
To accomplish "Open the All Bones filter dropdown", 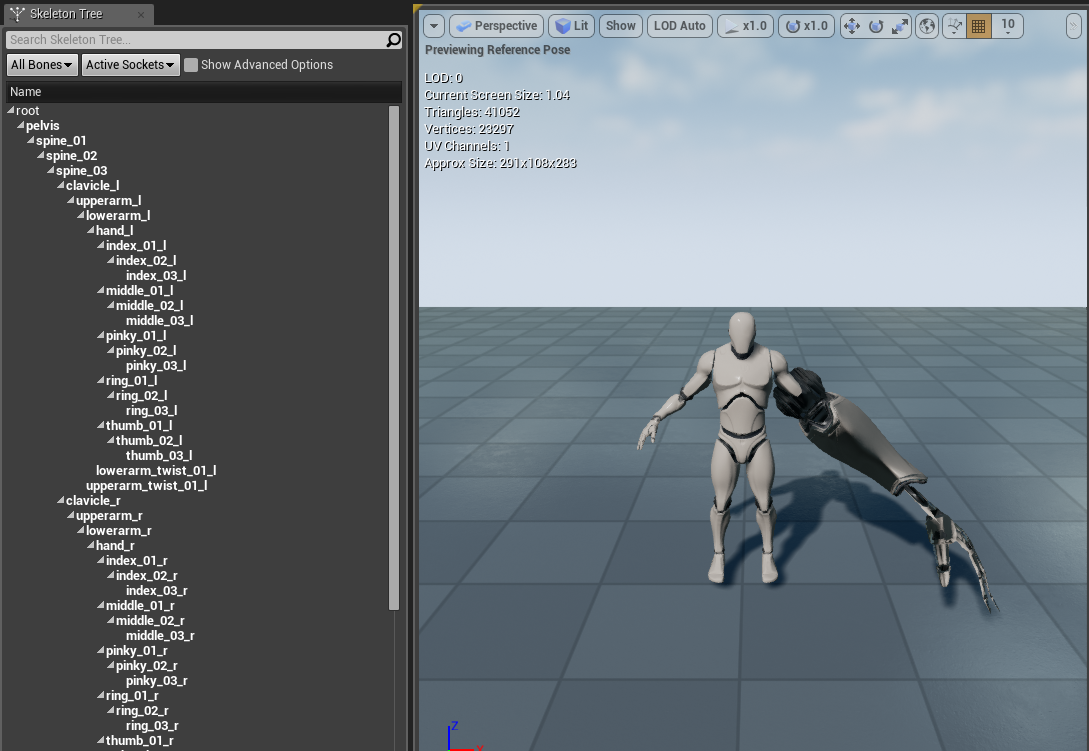I will (42, 65).
